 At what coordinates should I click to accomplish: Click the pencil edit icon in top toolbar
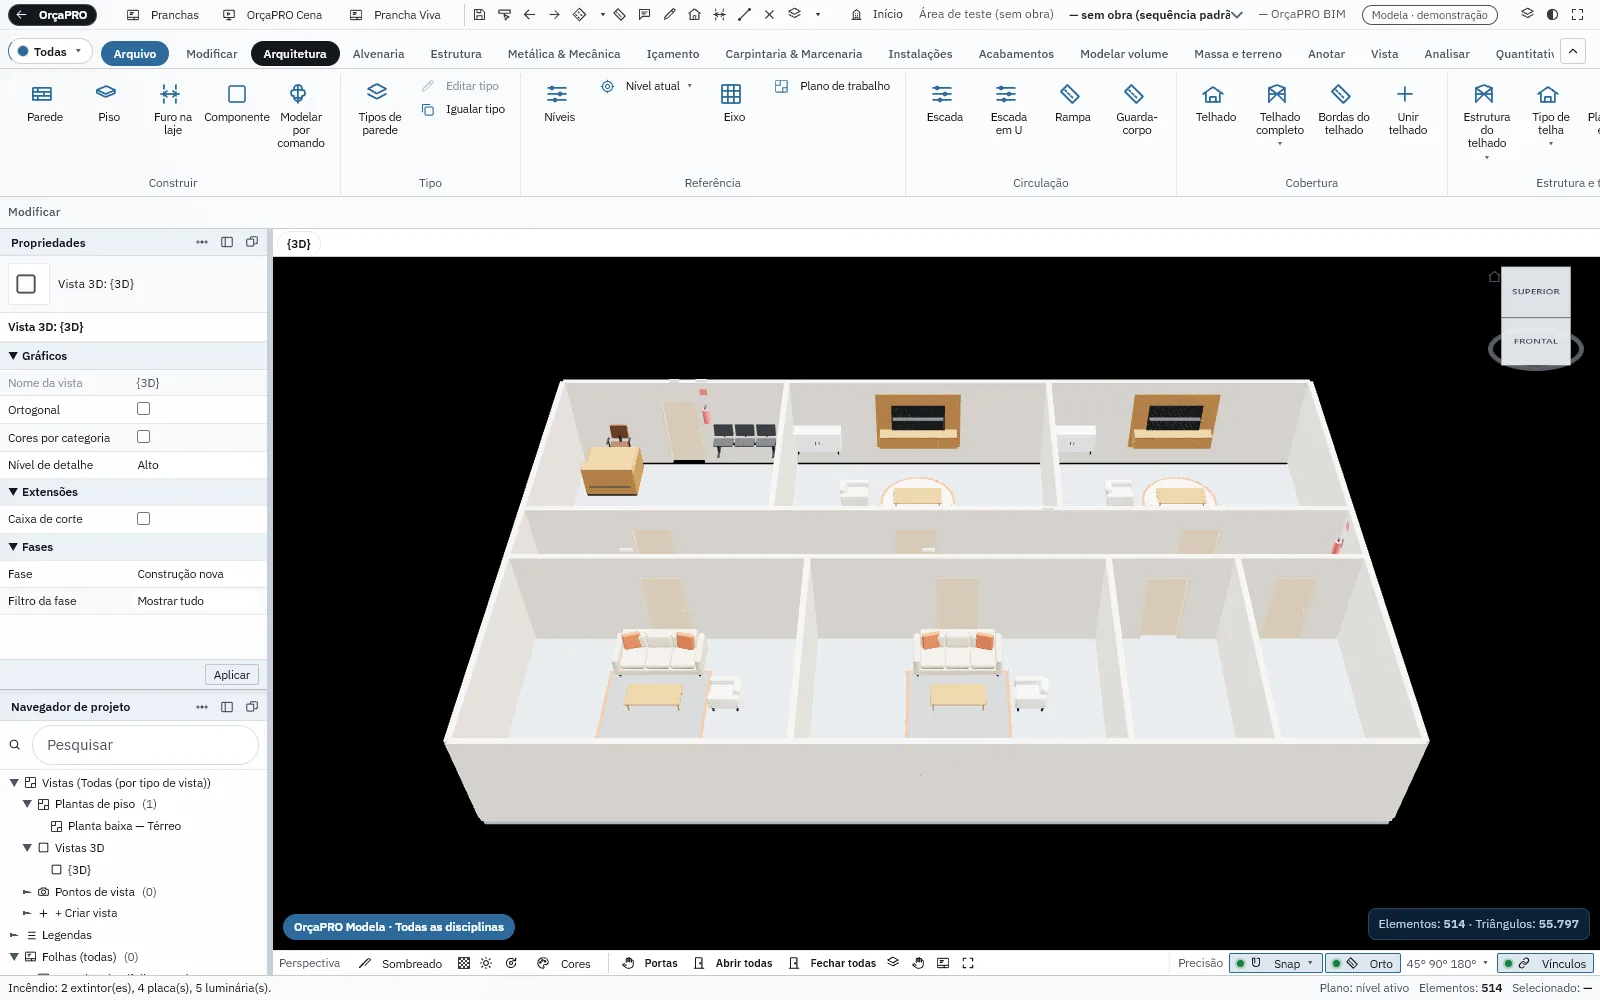669,15
